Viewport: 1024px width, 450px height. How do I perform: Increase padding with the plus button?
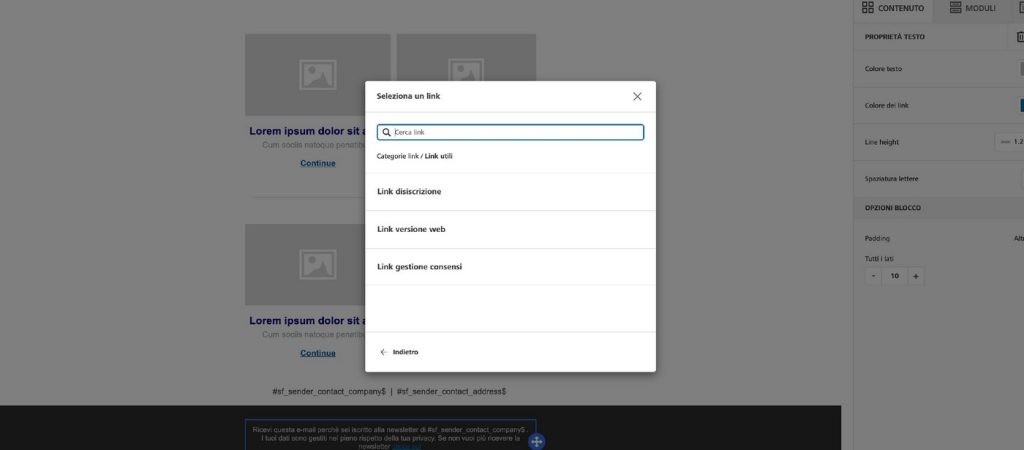916,276
